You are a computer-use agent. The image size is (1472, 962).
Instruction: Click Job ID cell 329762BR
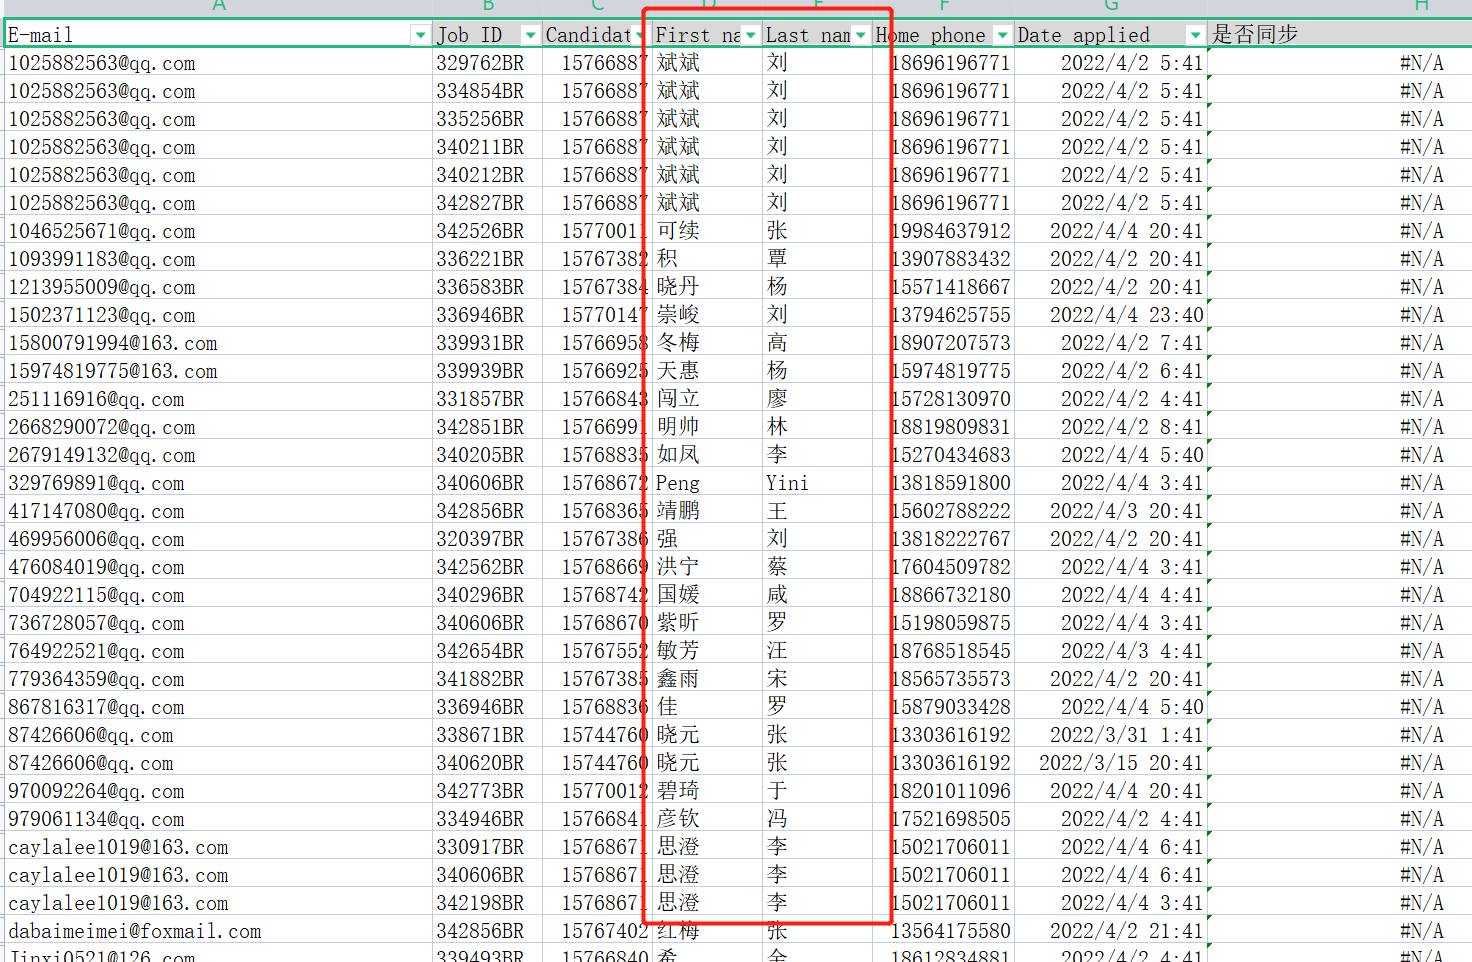pyautogui.click(x=480, y=63)
